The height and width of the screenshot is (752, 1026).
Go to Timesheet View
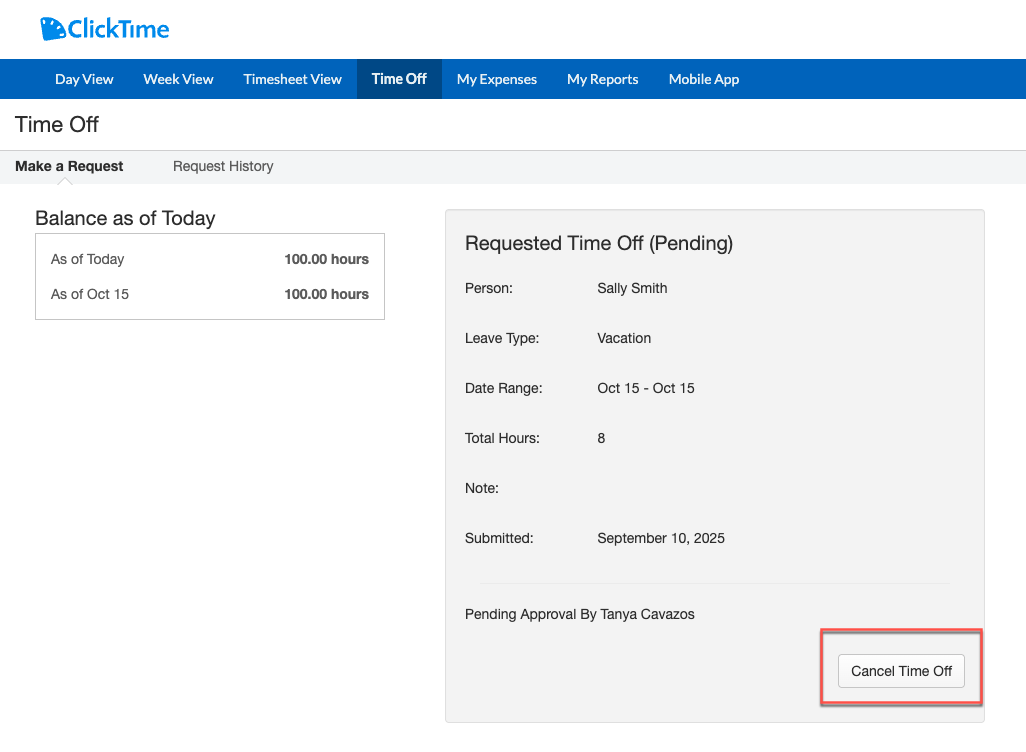click(292, 79)
